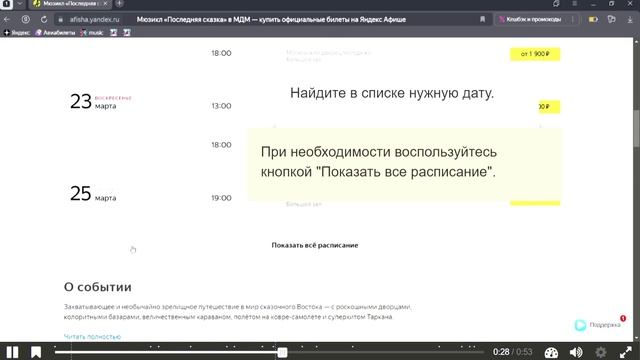This screenshot has height=360, width=640.
Task: Open the Поддержка chat widget
Action: click(x=598, y=325)
